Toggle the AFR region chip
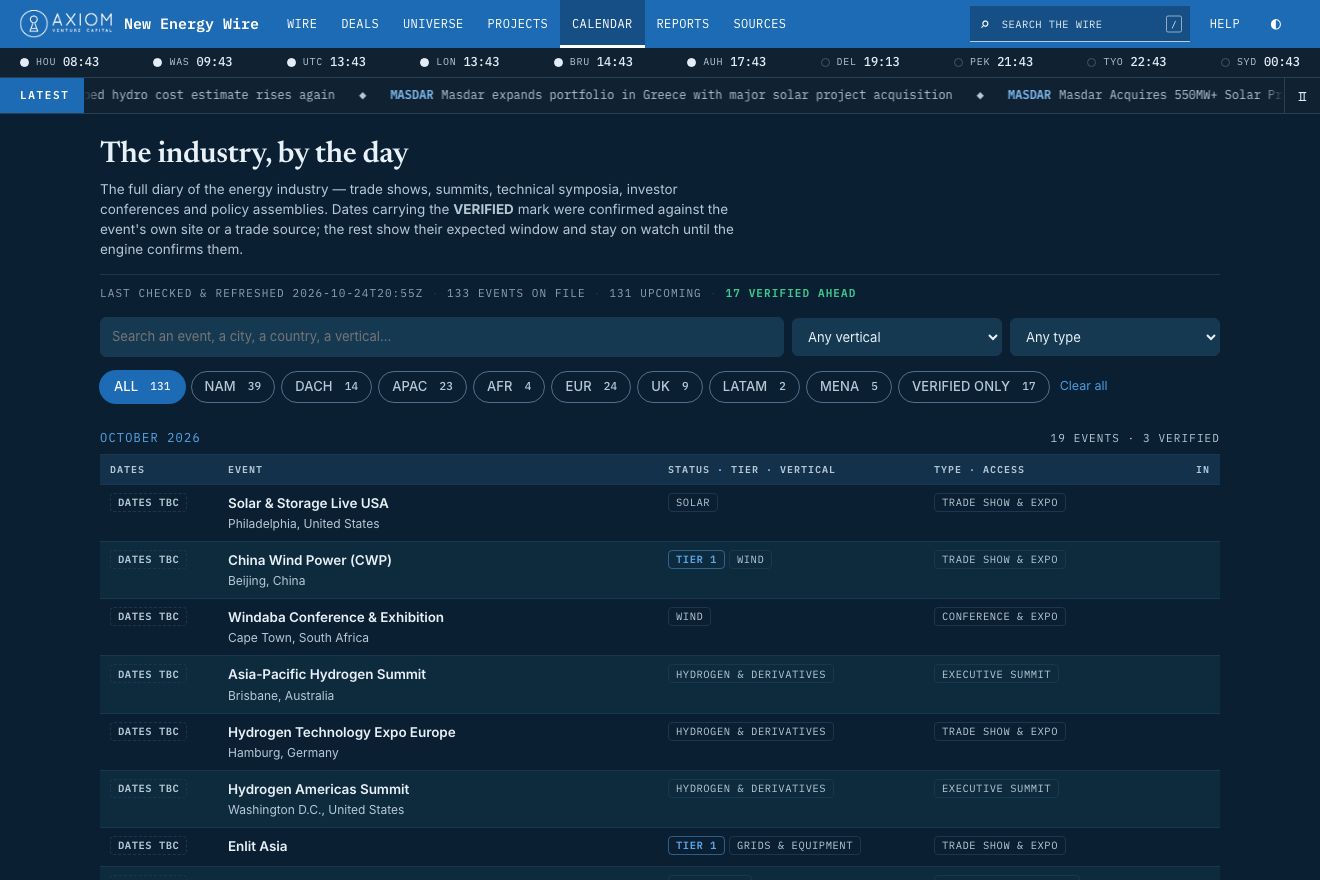1320x880 pixels. pyautogui.click(x=509, y=387)
